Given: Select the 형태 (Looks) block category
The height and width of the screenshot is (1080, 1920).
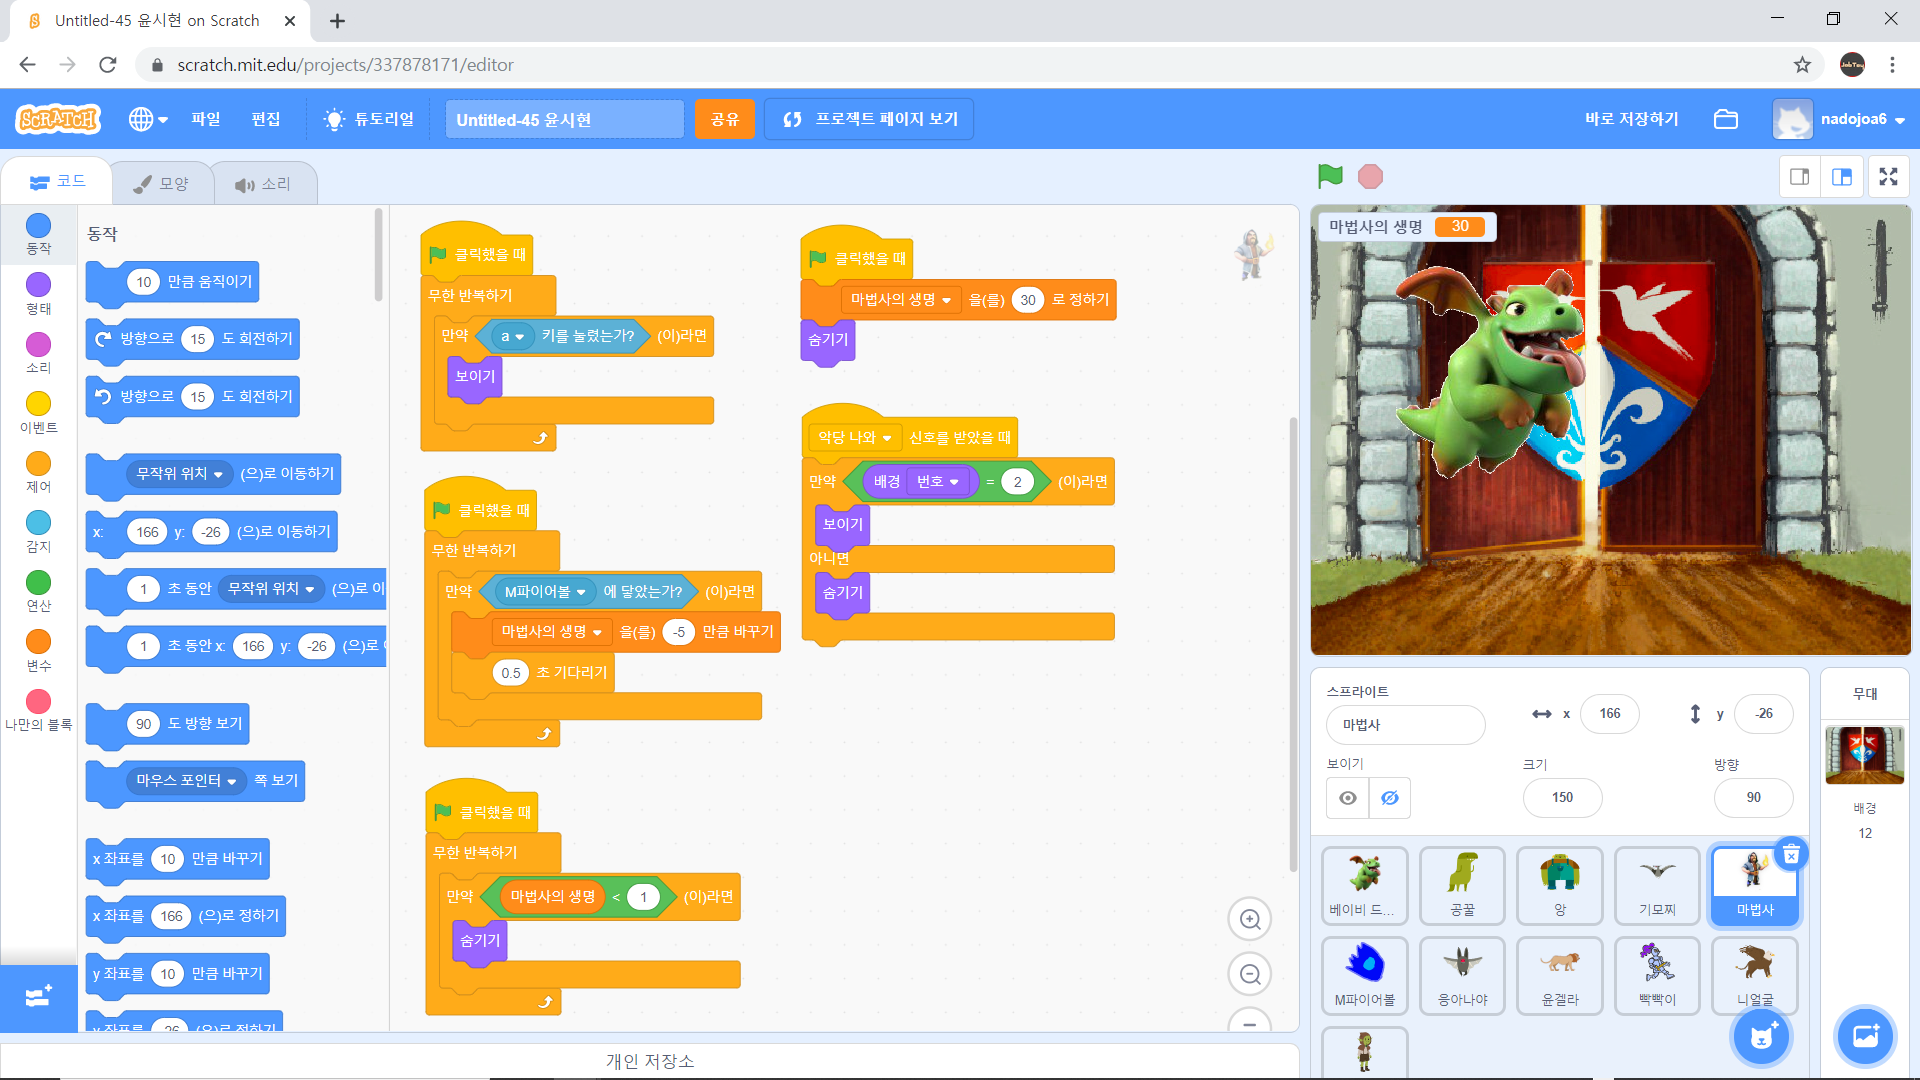Looking at the screenshot, I should pos(38,294).
